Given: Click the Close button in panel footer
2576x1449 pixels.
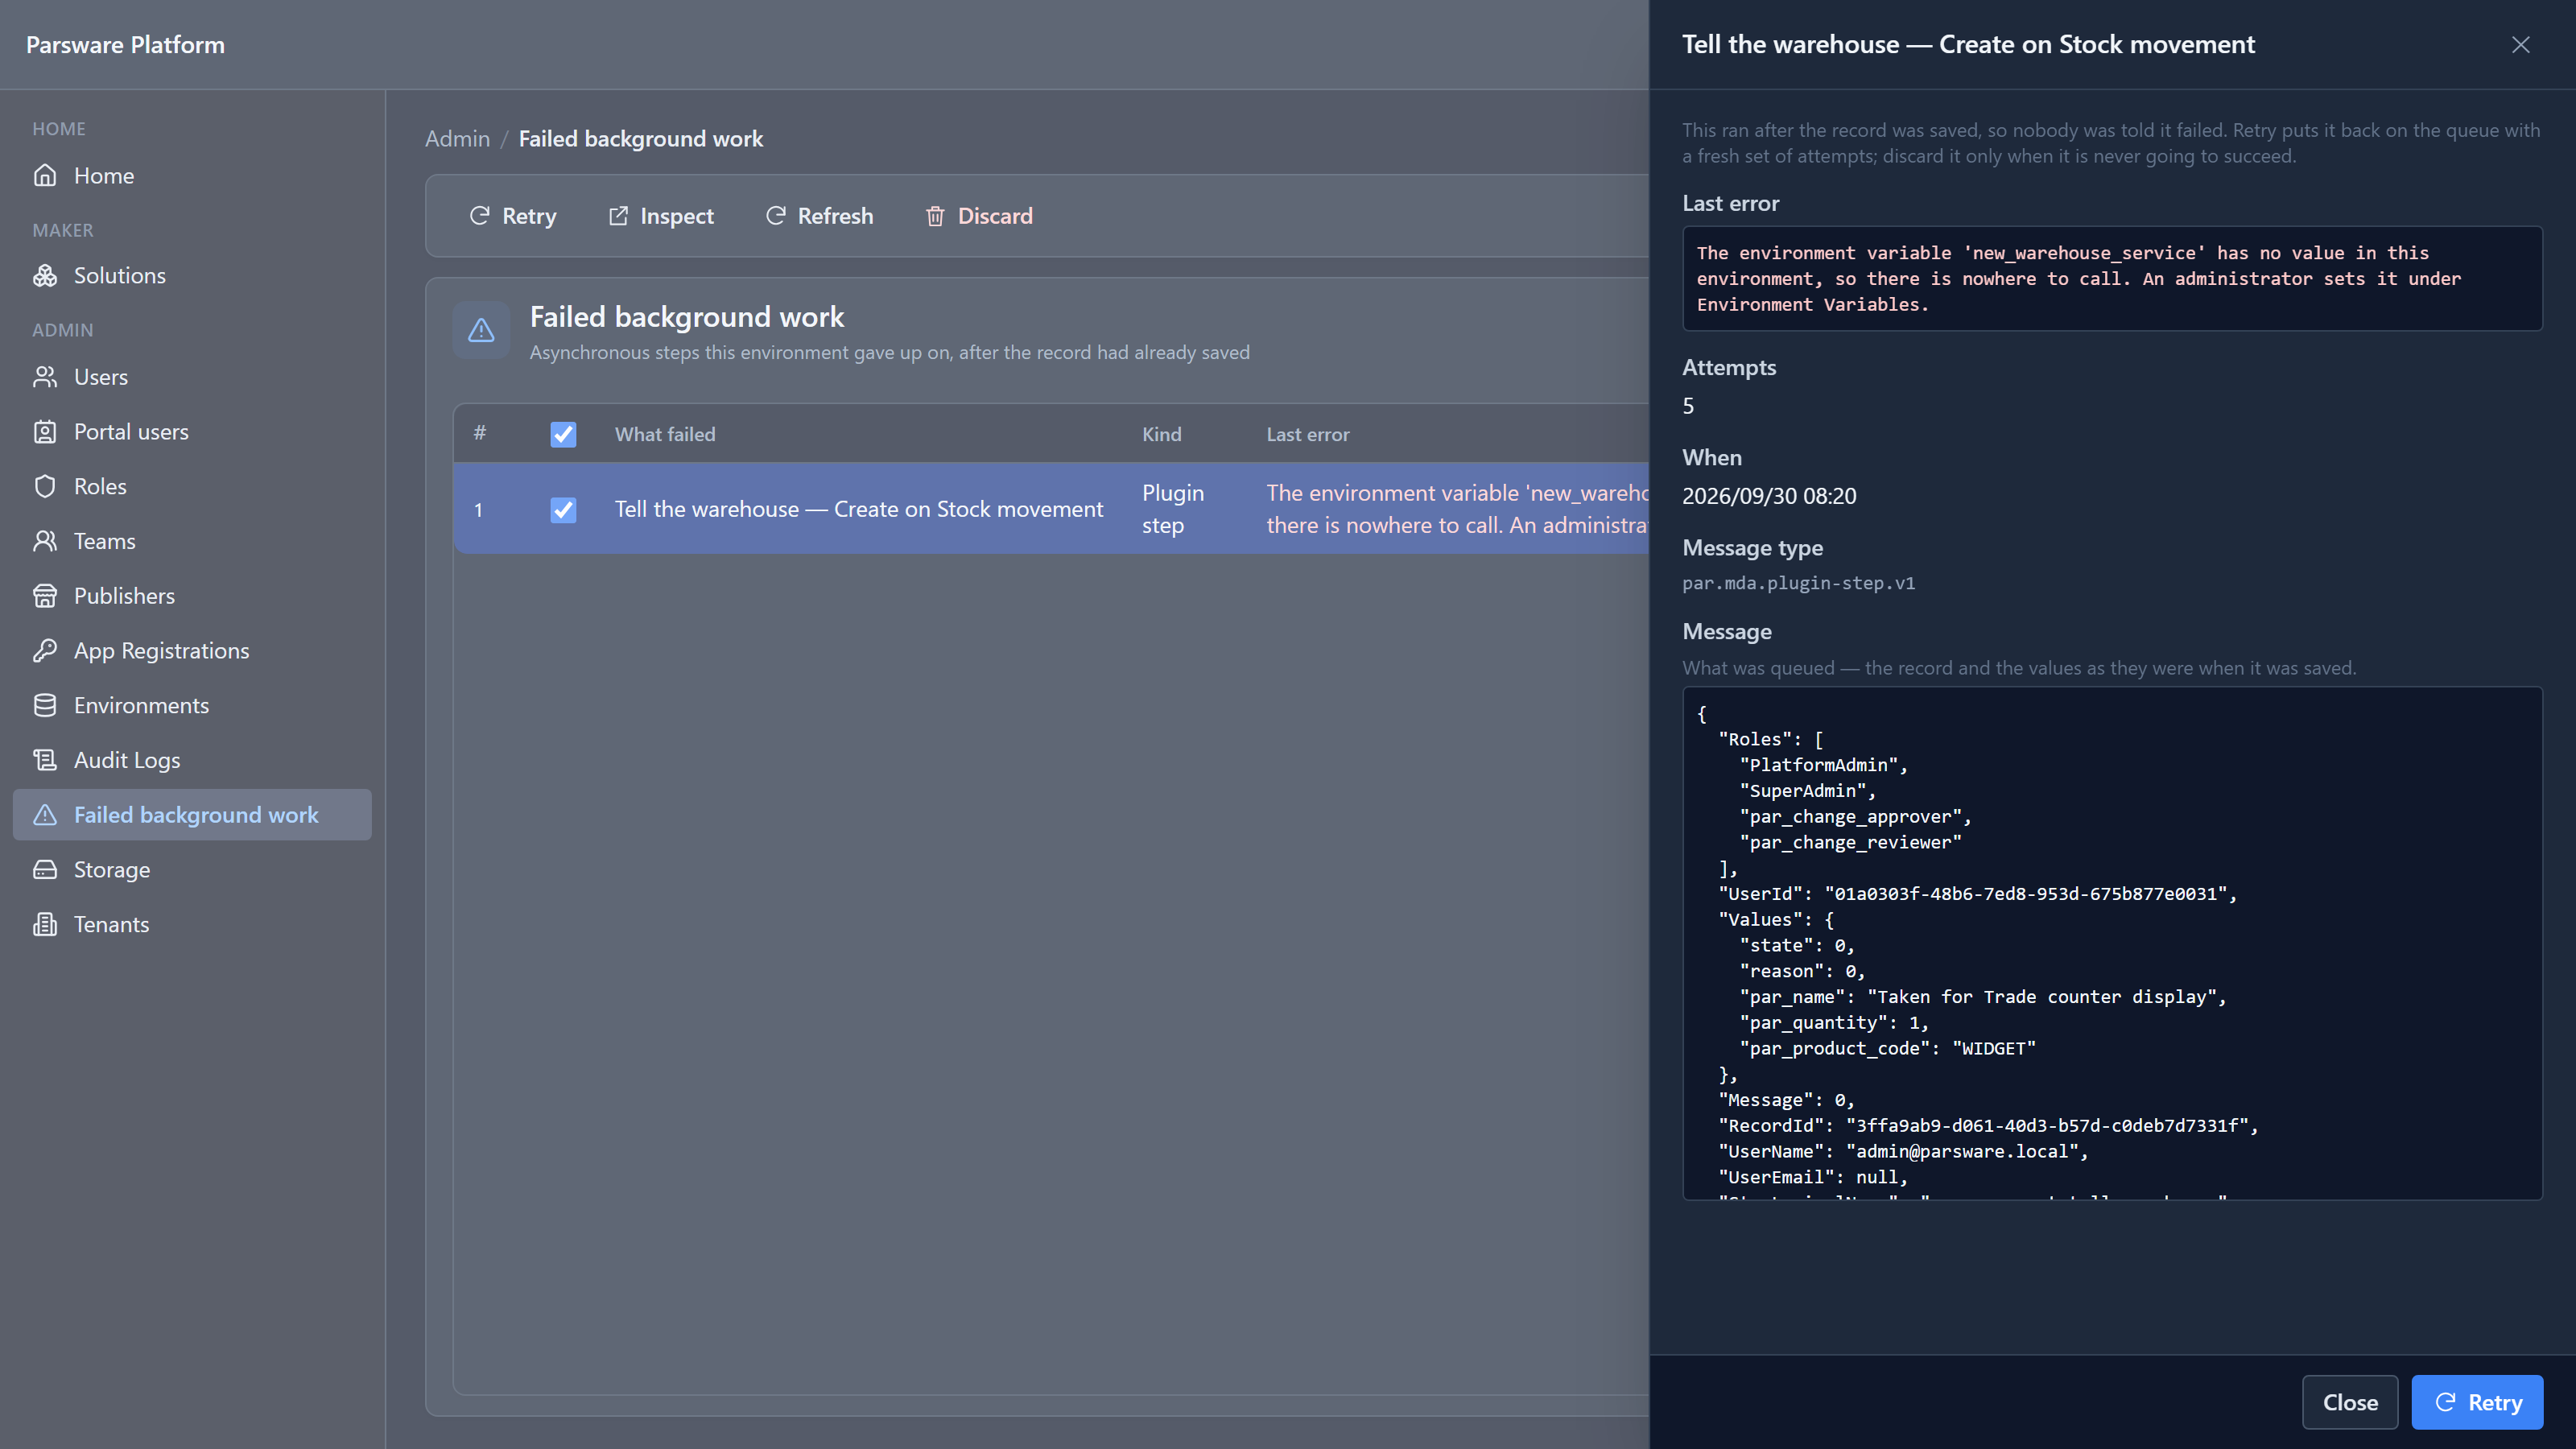Looking at the screenshot, I should [x=2350, y=1402].
